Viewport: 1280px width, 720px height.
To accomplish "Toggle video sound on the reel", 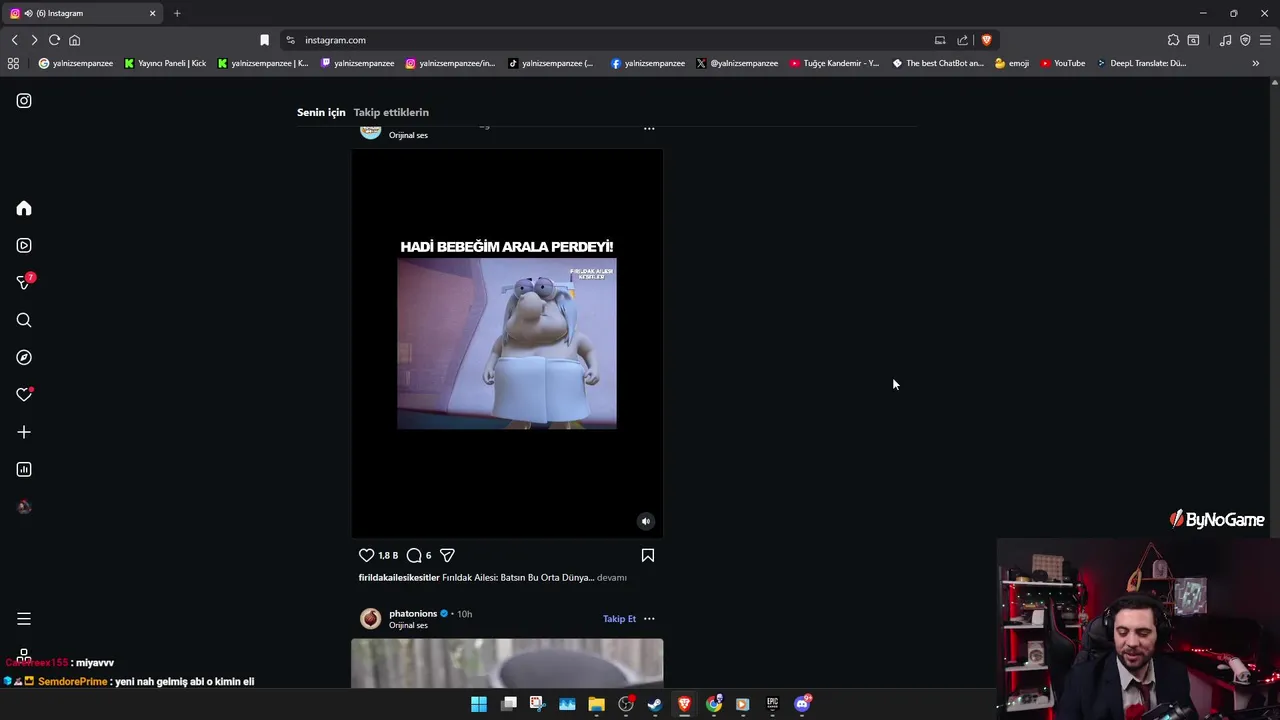I will 646,521.
